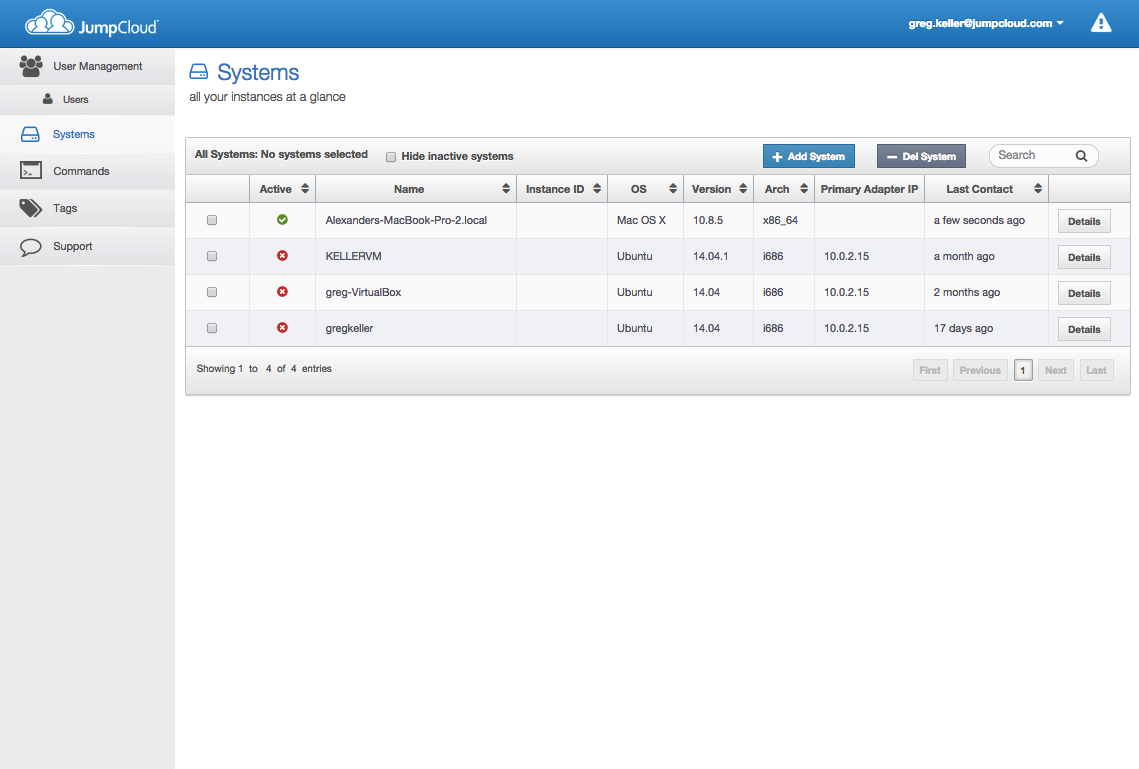The height and width of the screenshot is (769, 1139).
Task: Click Primary Adapter IP column header
Action: tap(869, 189)
